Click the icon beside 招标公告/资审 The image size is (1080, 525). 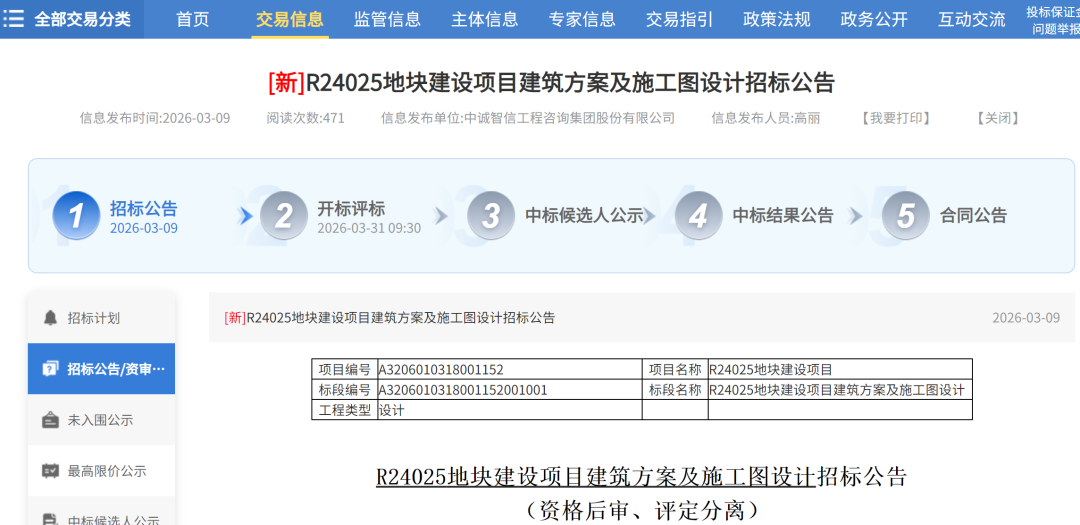click(x=50, y=369)
